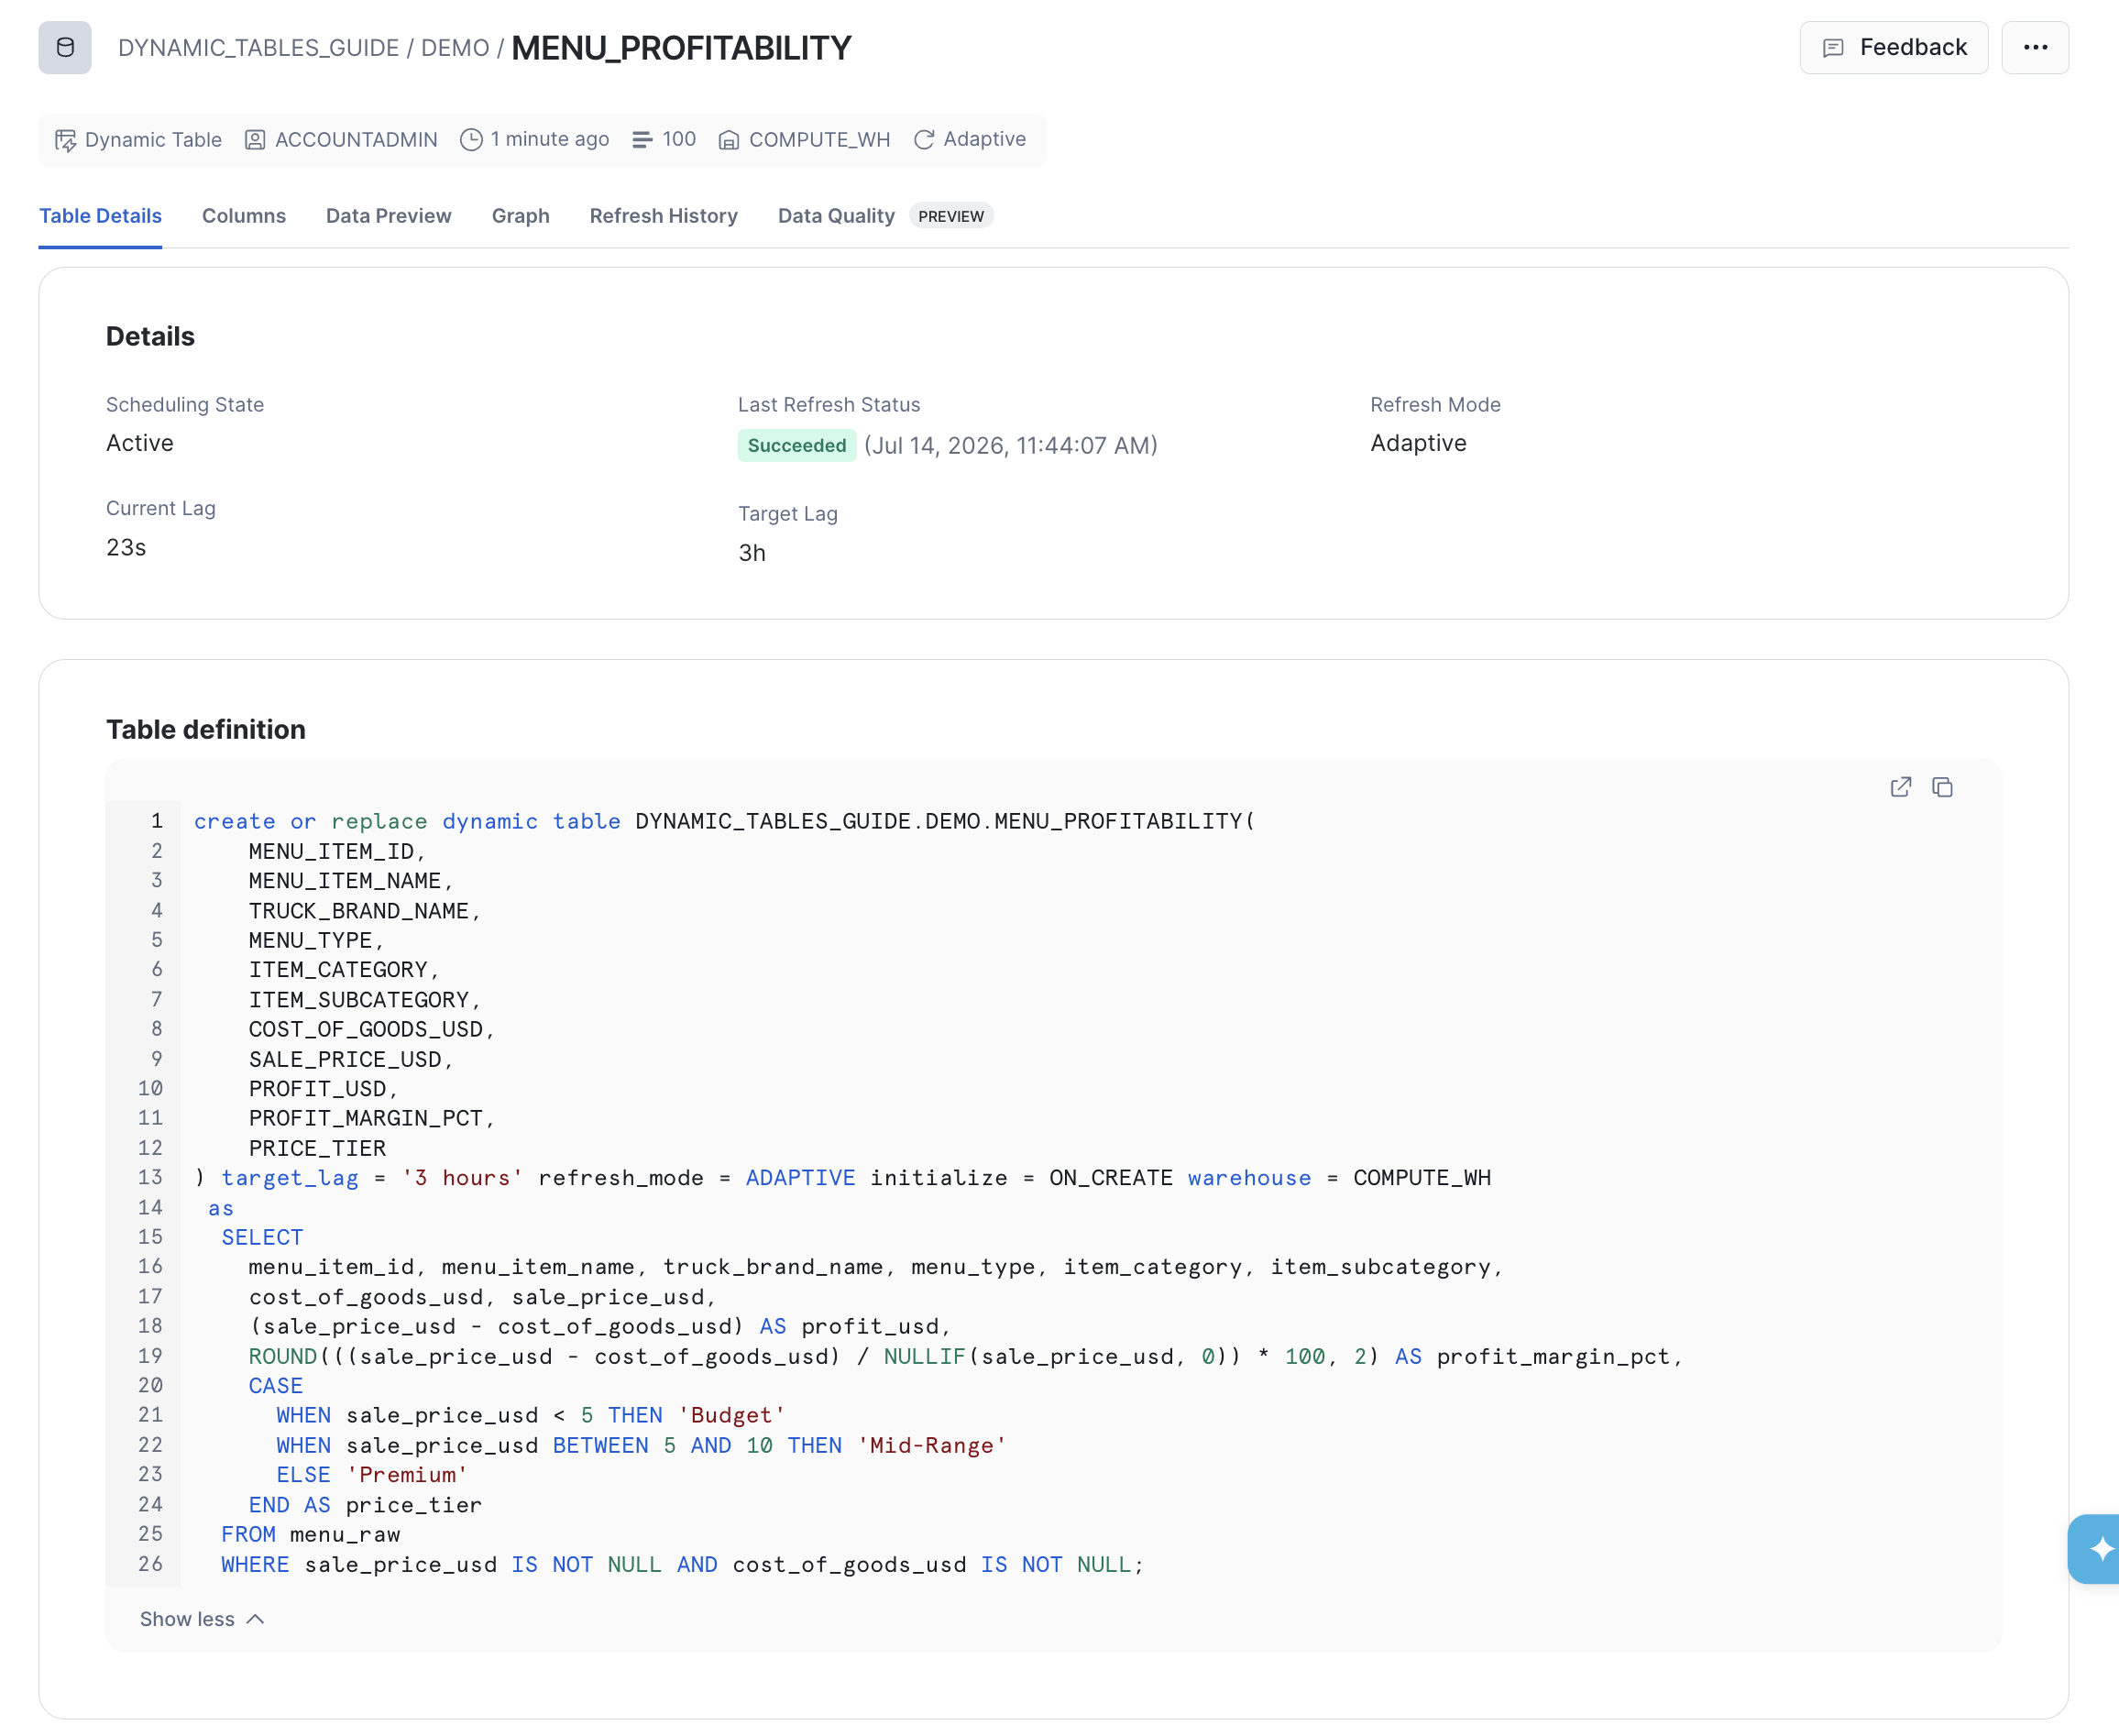Viewport: 2119px width, 1736px height.
Task: Click the Feedback button
Action: click(x=1893, y=47)
